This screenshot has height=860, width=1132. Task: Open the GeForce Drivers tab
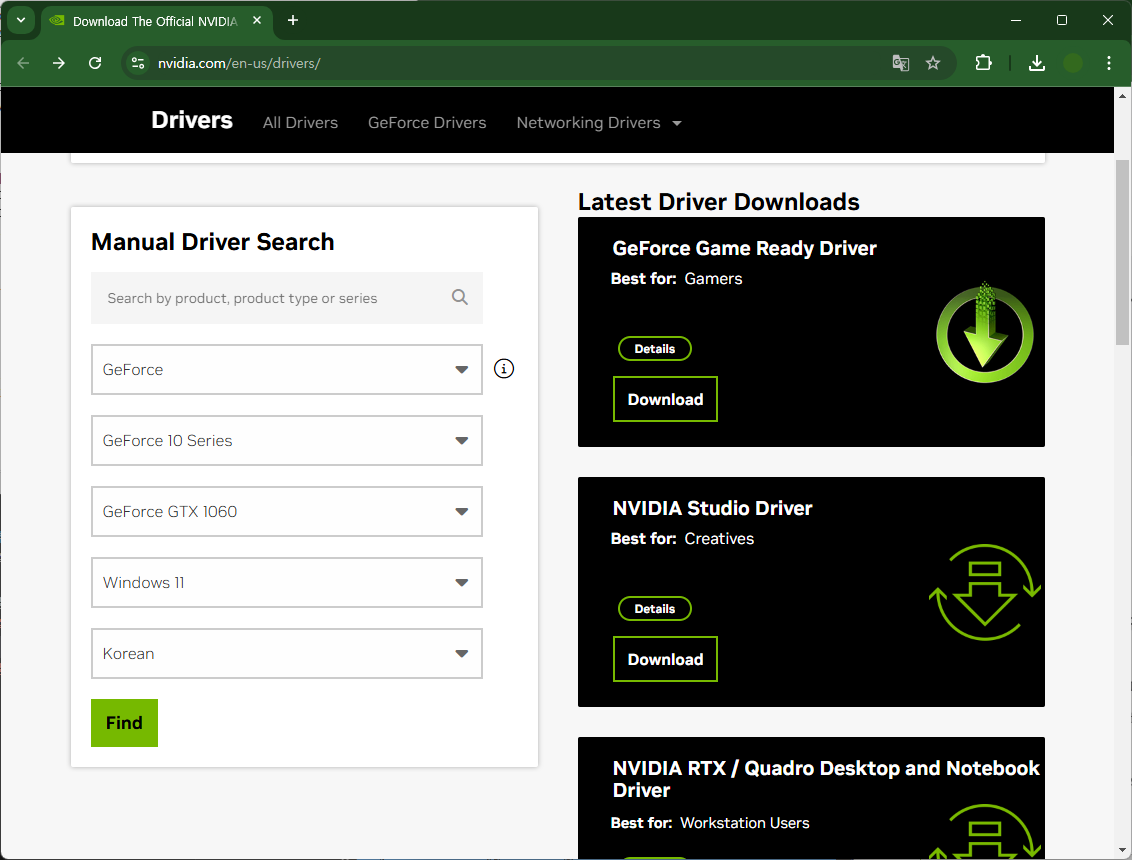(427, 123)
